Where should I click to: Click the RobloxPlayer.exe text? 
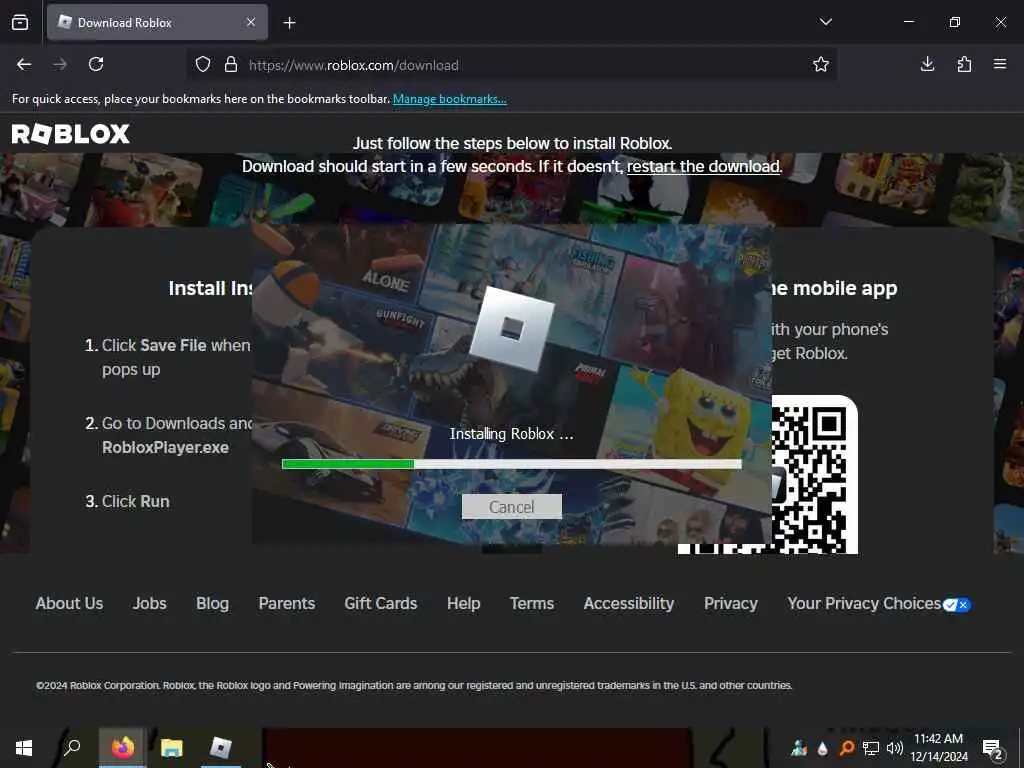165,447
